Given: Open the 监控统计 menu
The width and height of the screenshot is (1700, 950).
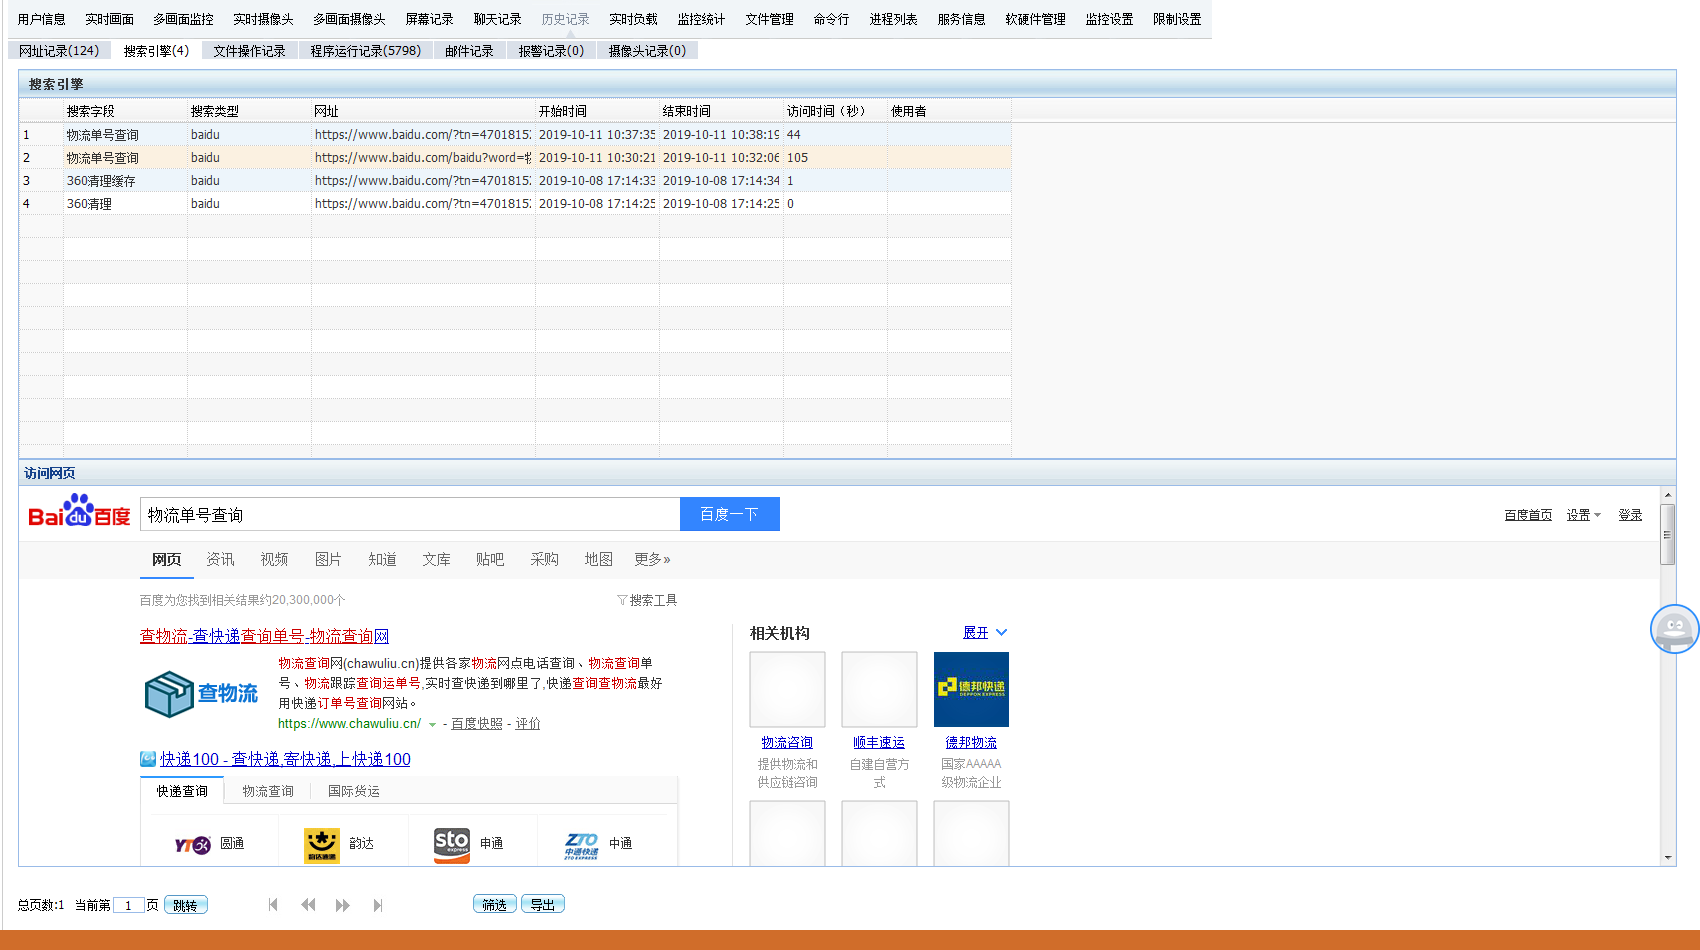Looking at the screenshot, I should click(x=701, y=19).
